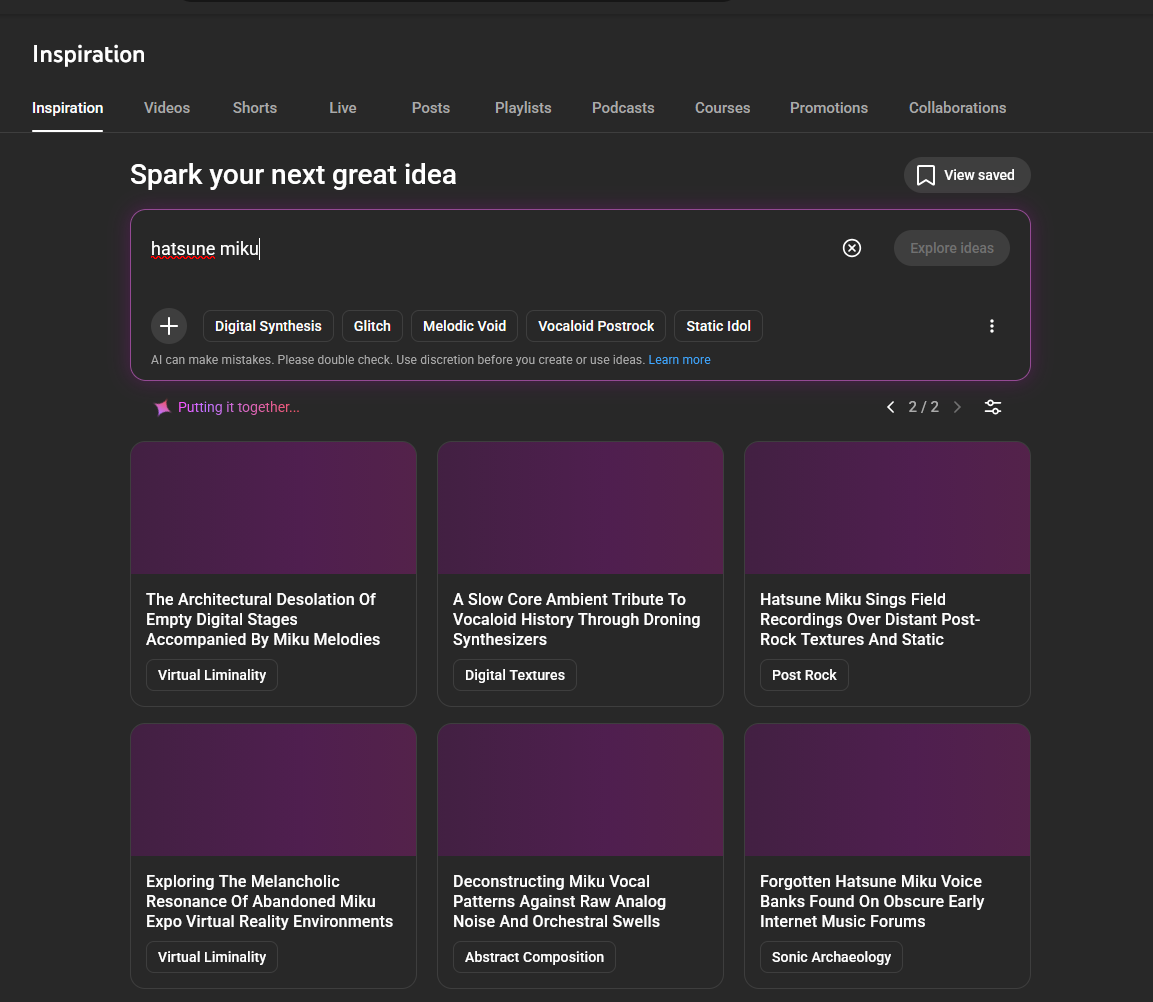Open the idea filter settings sliders icon
1153x1002 pixels.
(x=993, y=407)
